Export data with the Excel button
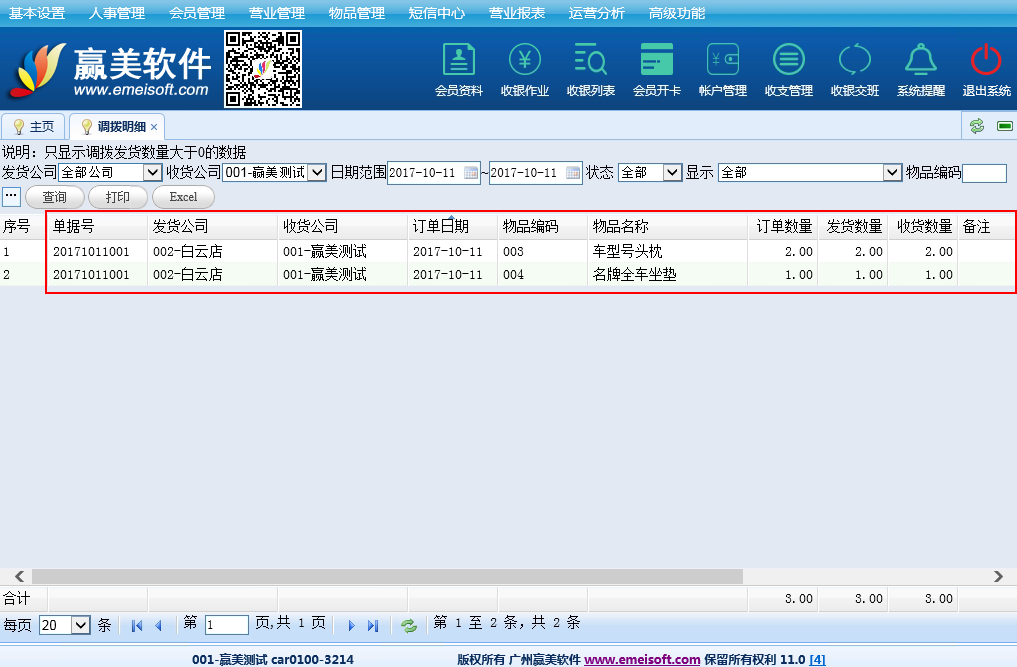 coord(183,197)
